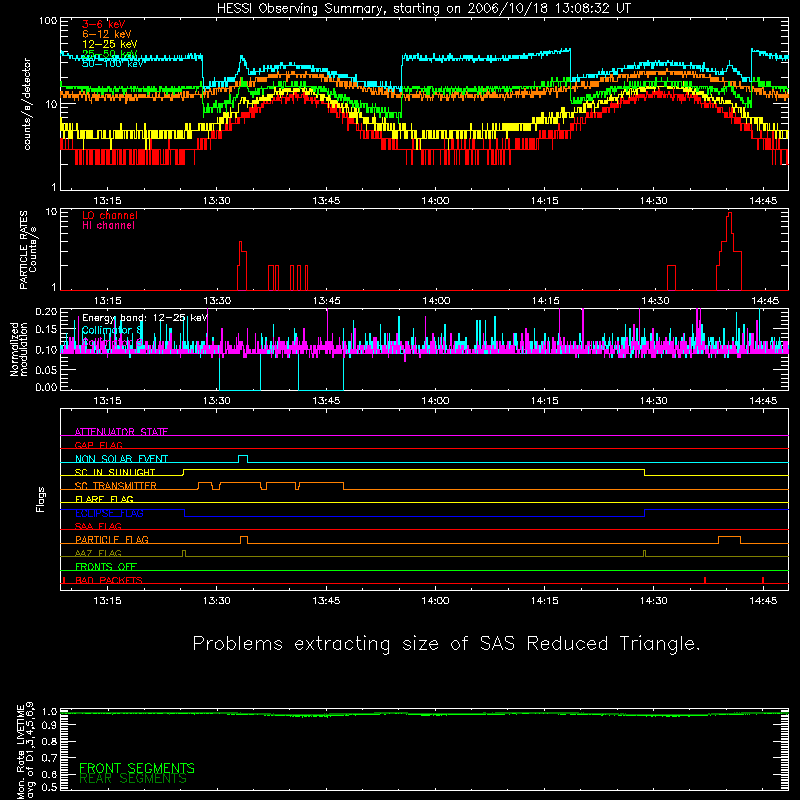This screenshot has width=800, height=800.
Task: Click the "0.05" value on the modulation axis
Action: [46, 370]
